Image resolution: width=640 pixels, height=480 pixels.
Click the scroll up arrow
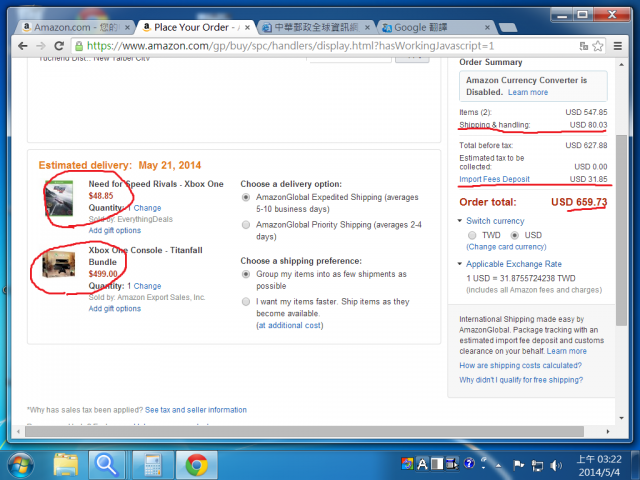621,64
